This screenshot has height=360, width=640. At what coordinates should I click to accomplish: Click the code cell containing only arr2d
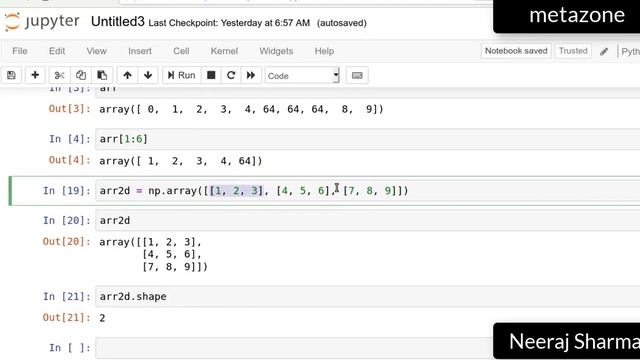coord(367,220)
